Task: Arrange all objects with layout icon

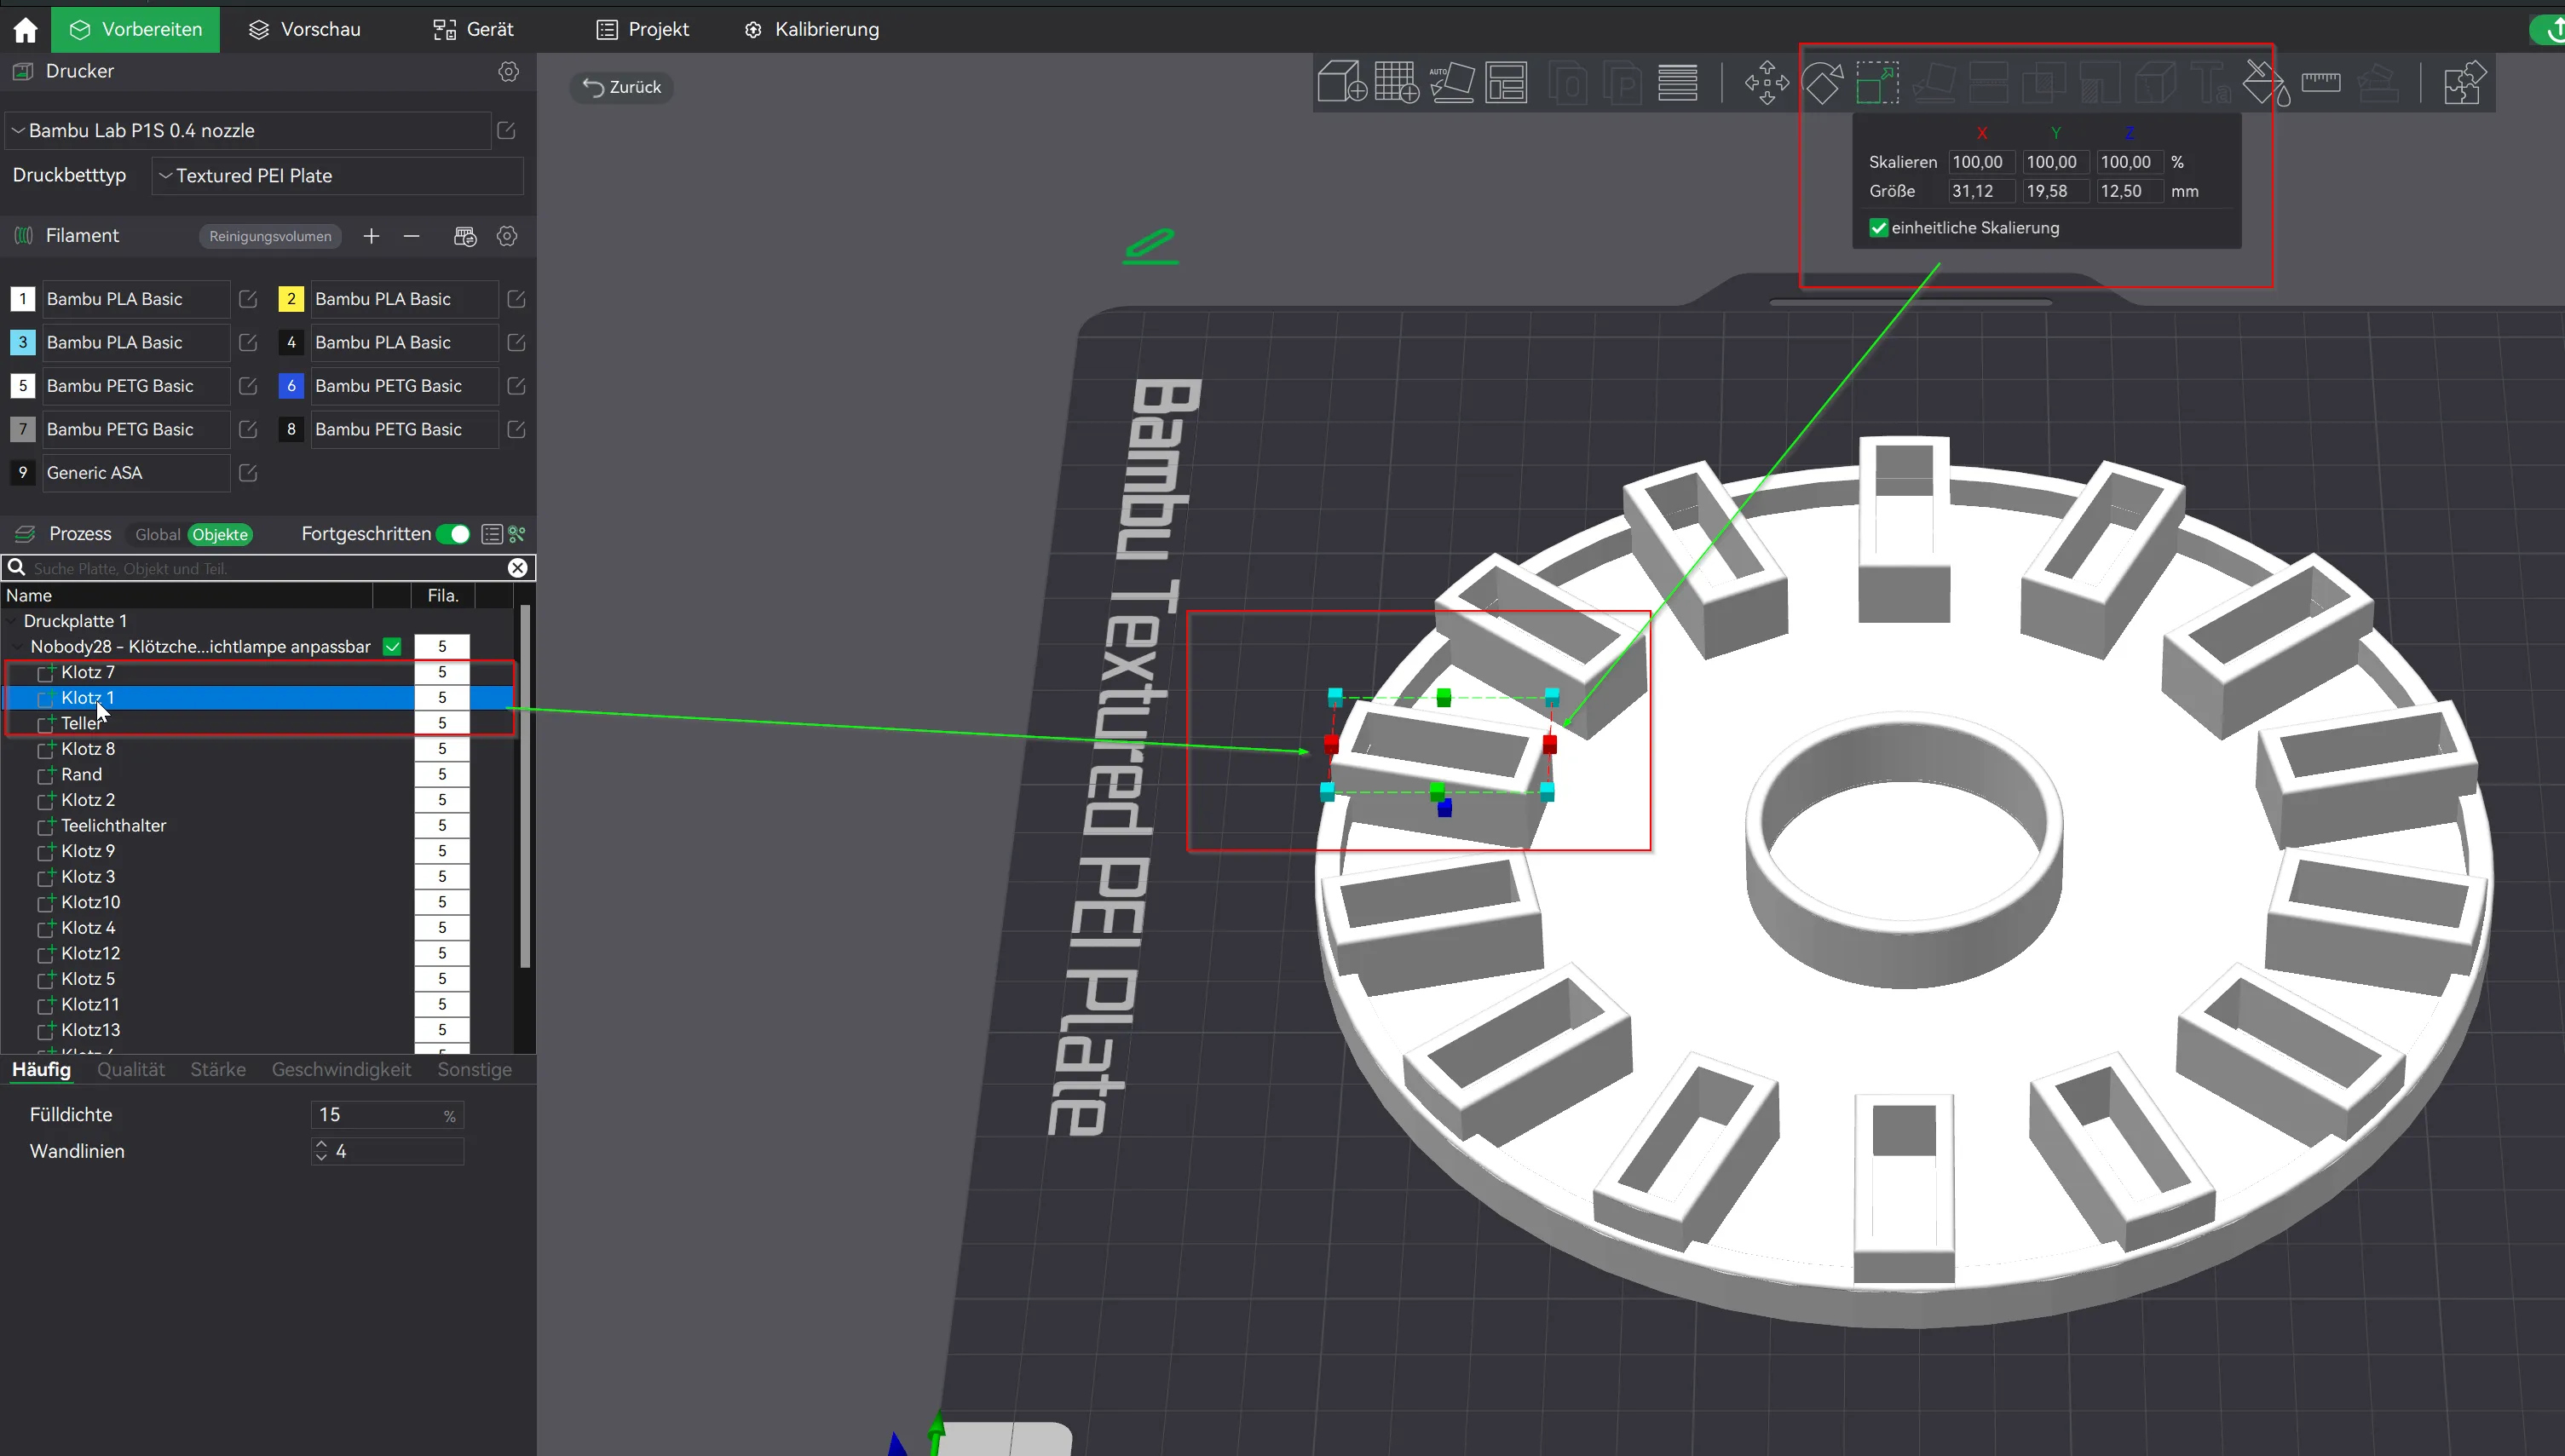Action: click(1506, 82)
